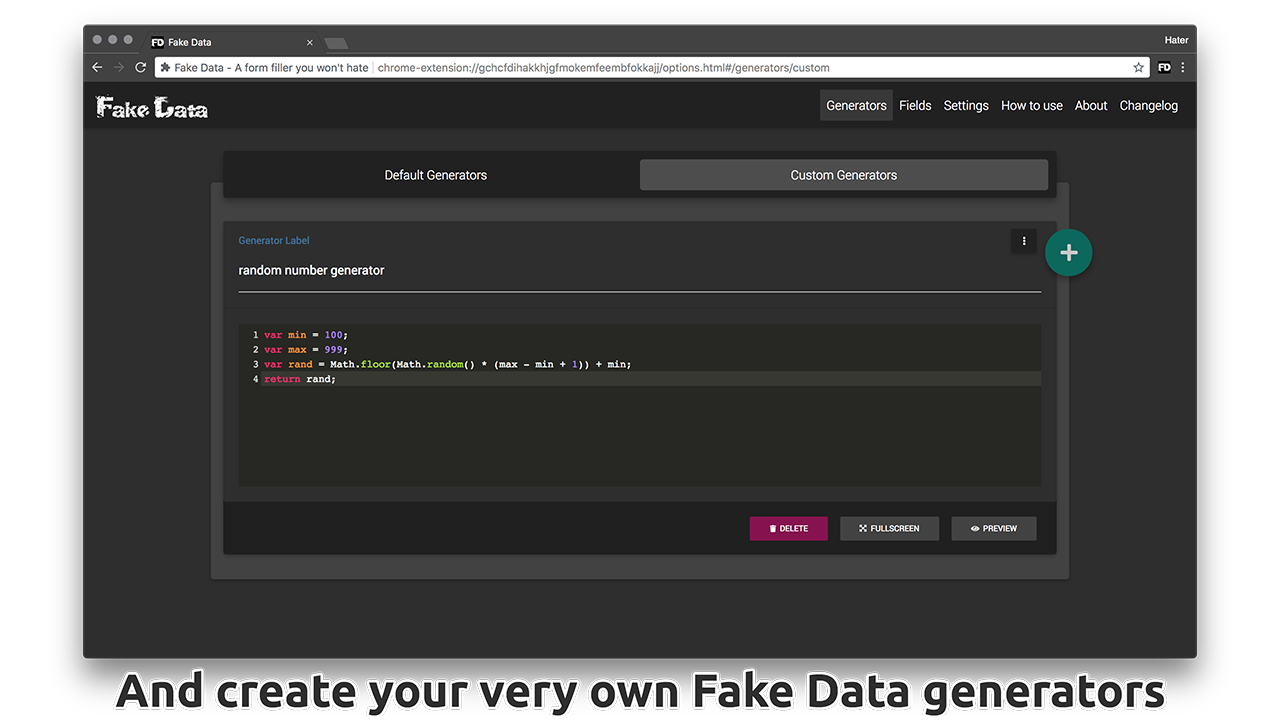Click the 'Generator Label' caption text
Image resolution: width=1280 pixels, height=720 pixels.
pyautogui.click(x=274, y=241)
